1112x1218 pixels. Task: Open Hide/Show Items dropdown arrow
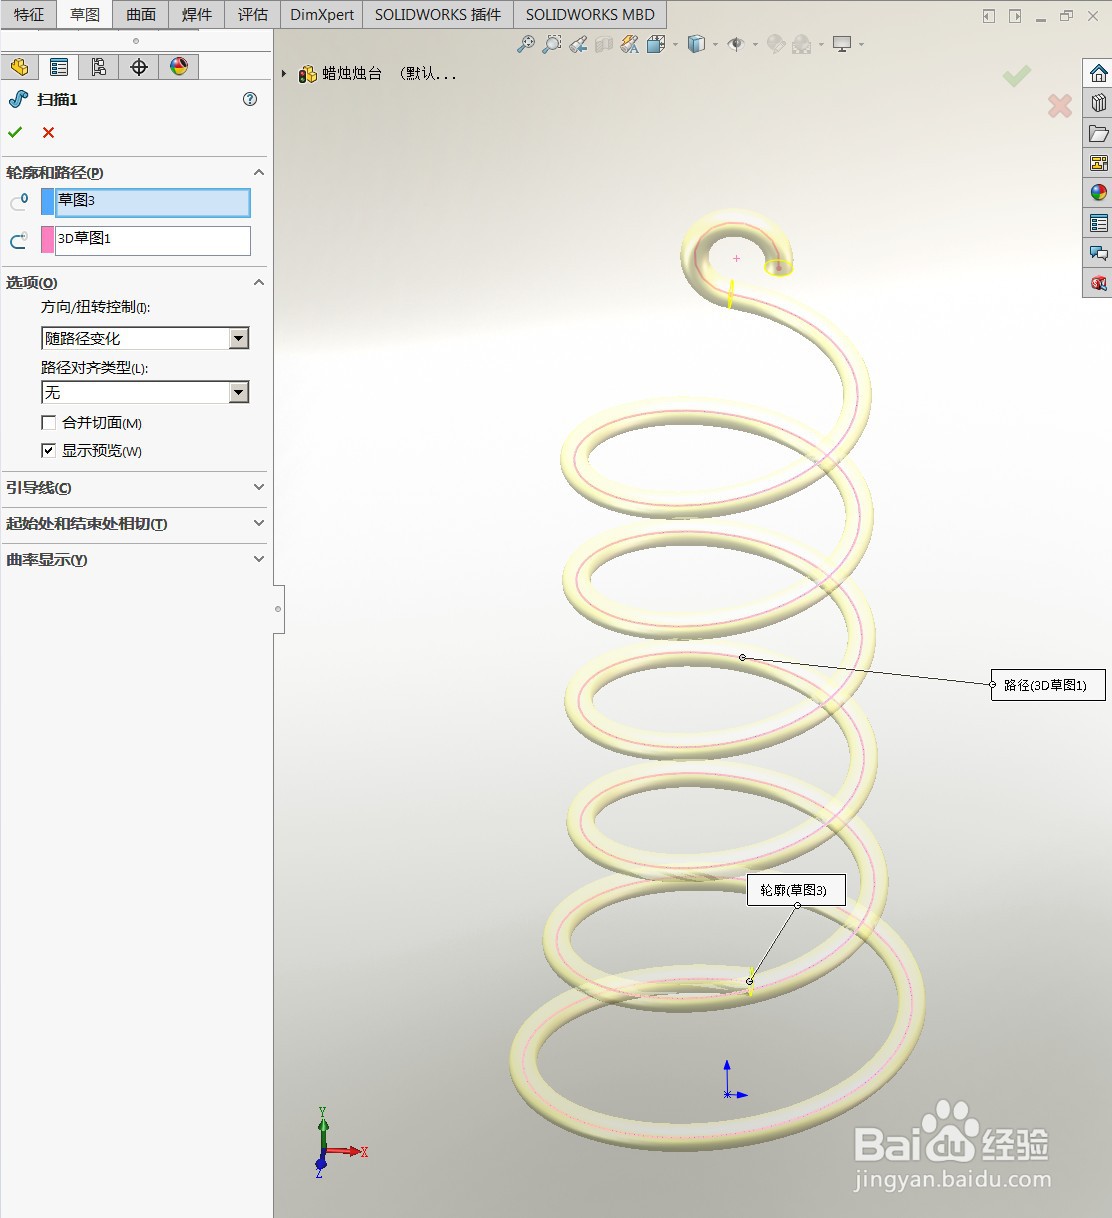pos(755,44)
